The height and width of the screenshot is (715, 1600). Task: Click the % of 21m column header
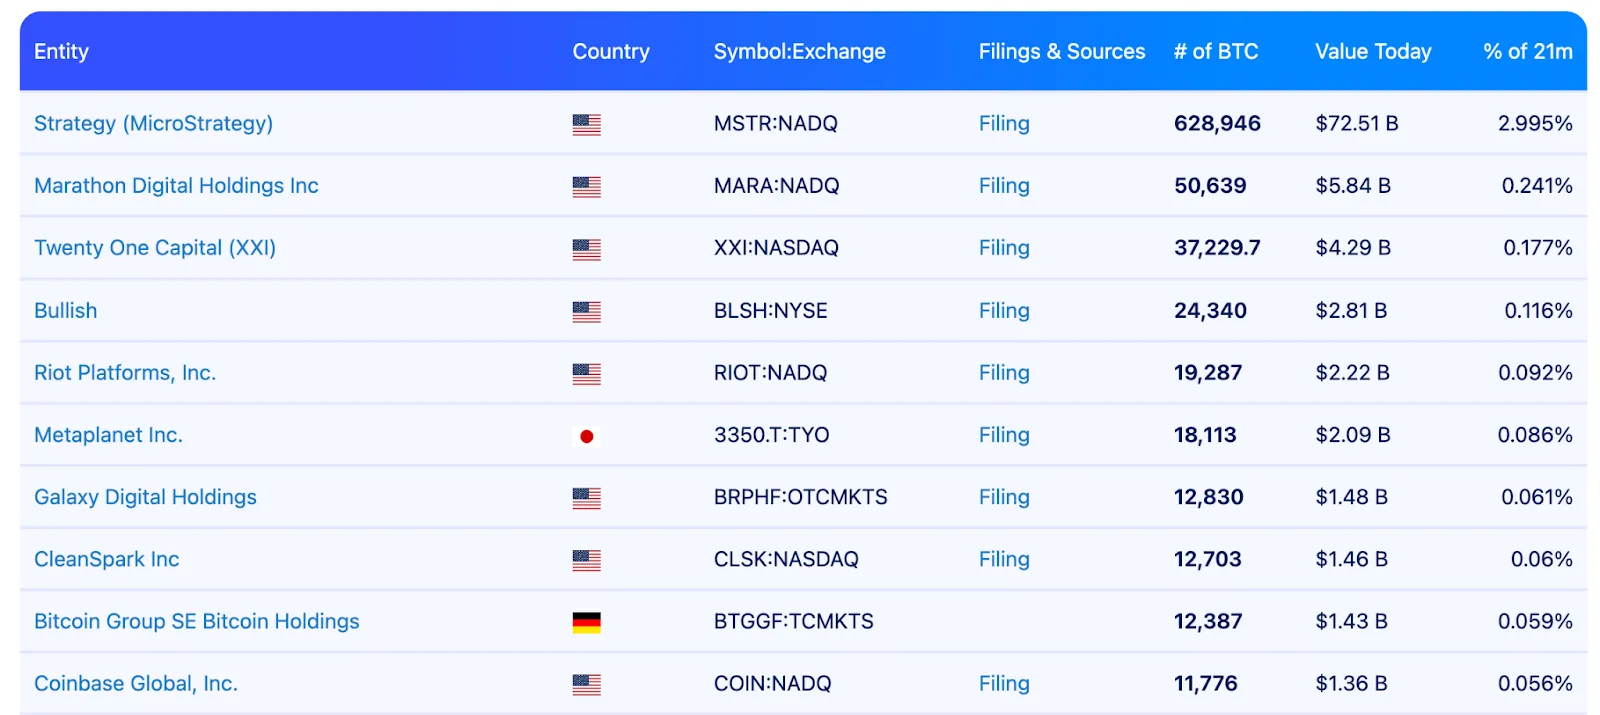[x=1527, y=51]
